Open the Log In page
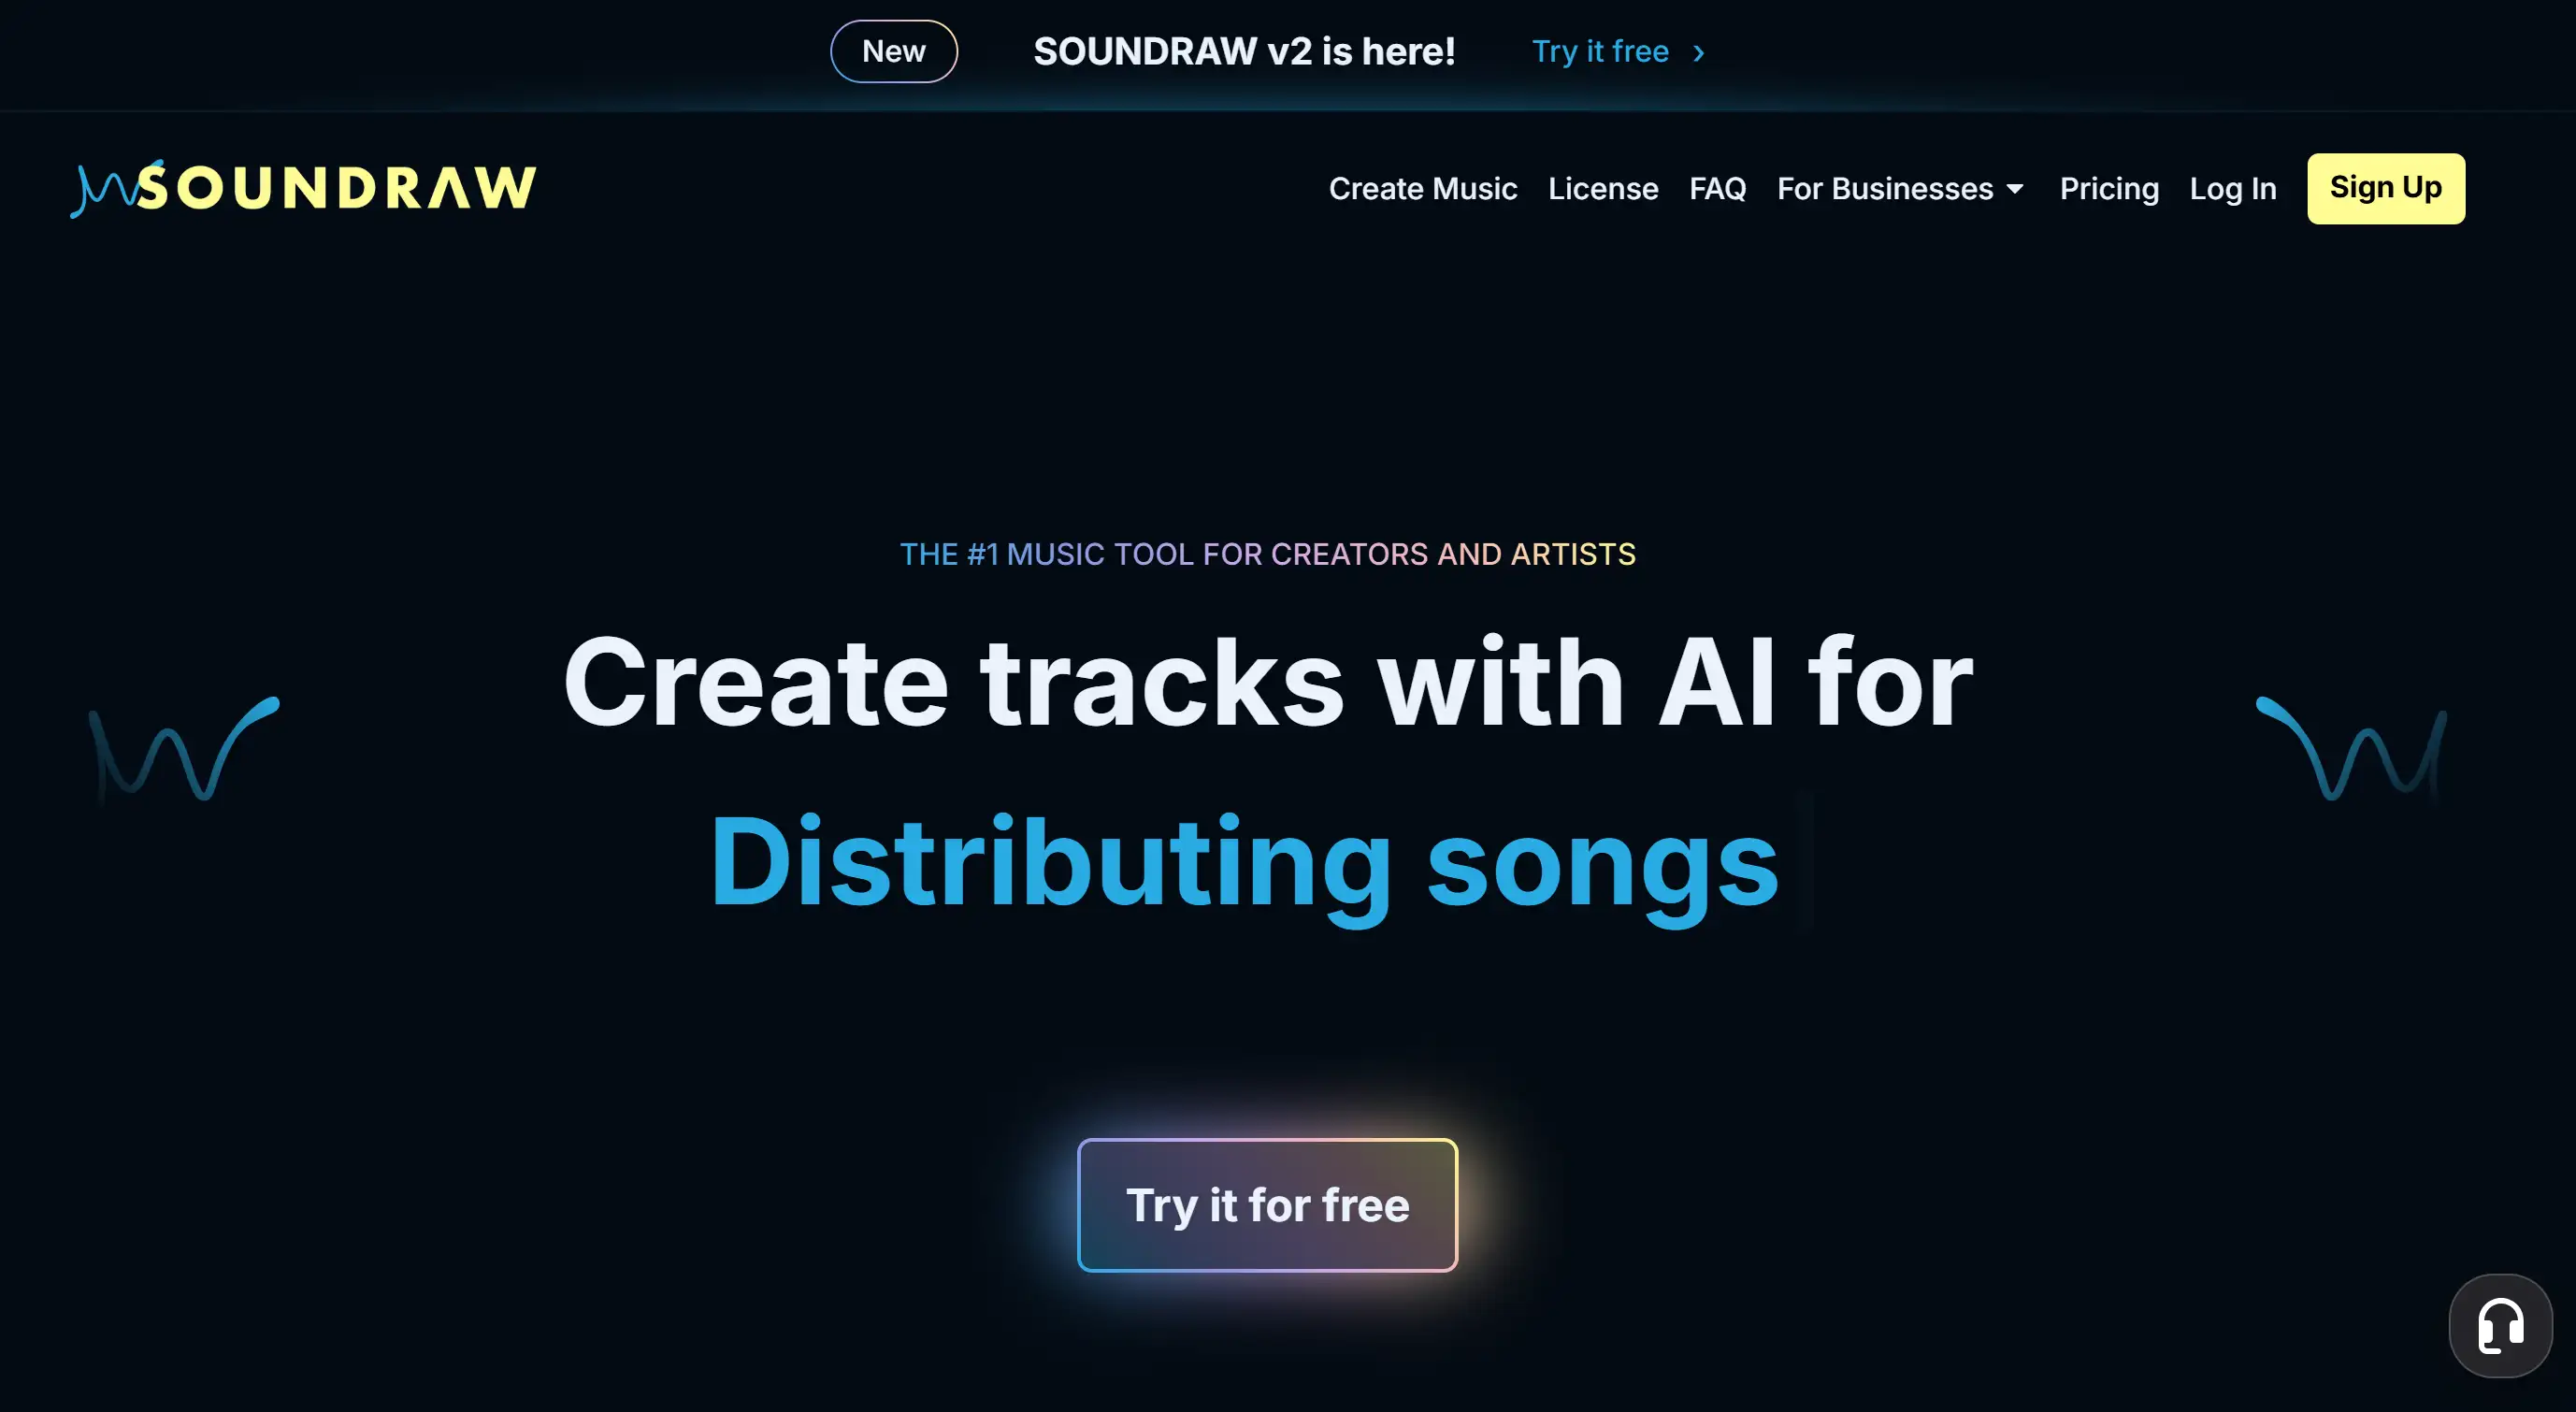Screen dimensions: 2576x1412 [x=2234, y=188]
